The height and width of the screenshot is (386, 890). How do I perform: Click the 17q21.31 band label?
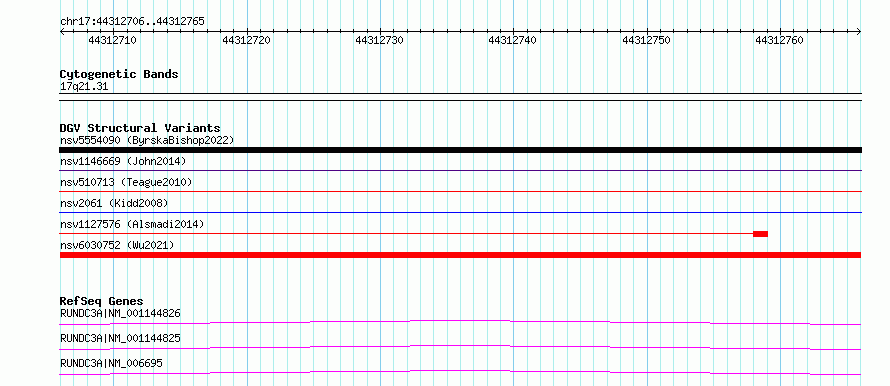pos(83,87)
